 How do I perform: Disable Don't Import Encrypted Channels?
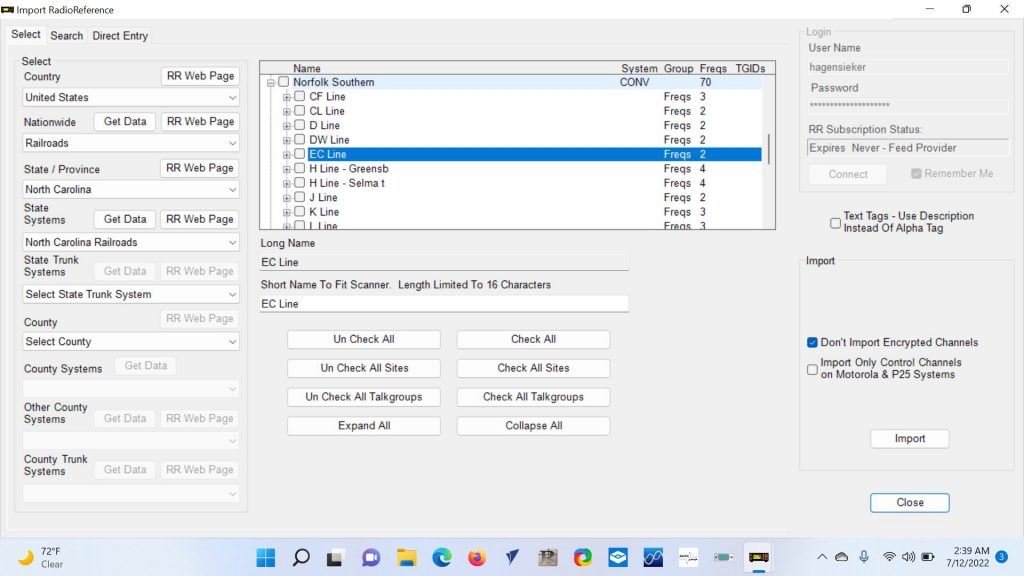coord(813,343)
